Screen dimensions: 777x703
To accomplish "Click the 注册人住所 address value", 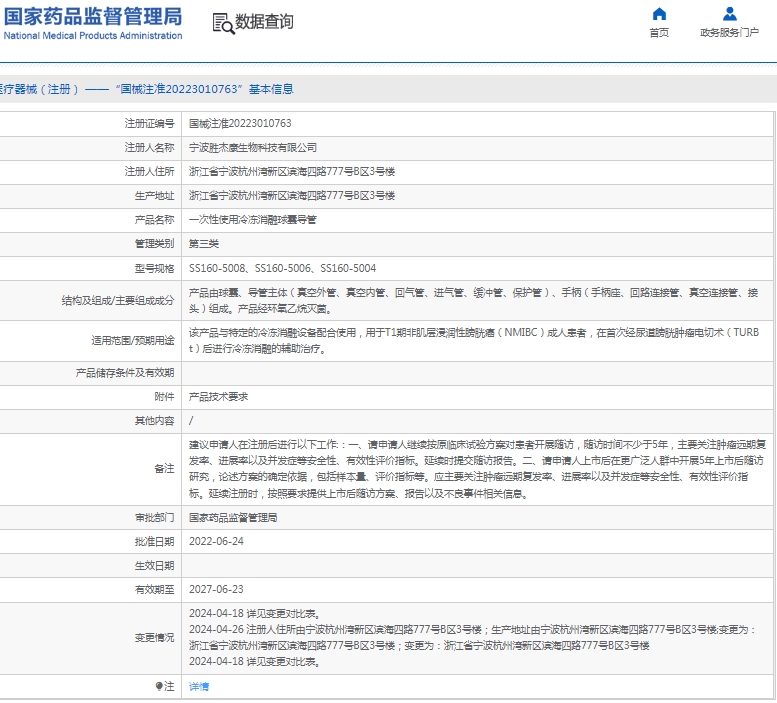I will 292,172.
